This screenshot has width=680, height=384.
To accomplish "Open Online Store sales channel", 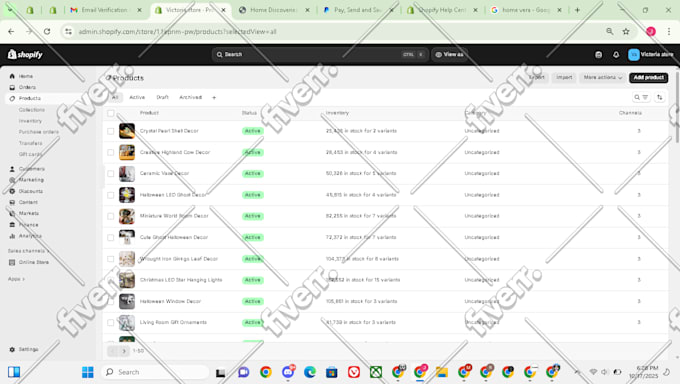I will (33, 262).
